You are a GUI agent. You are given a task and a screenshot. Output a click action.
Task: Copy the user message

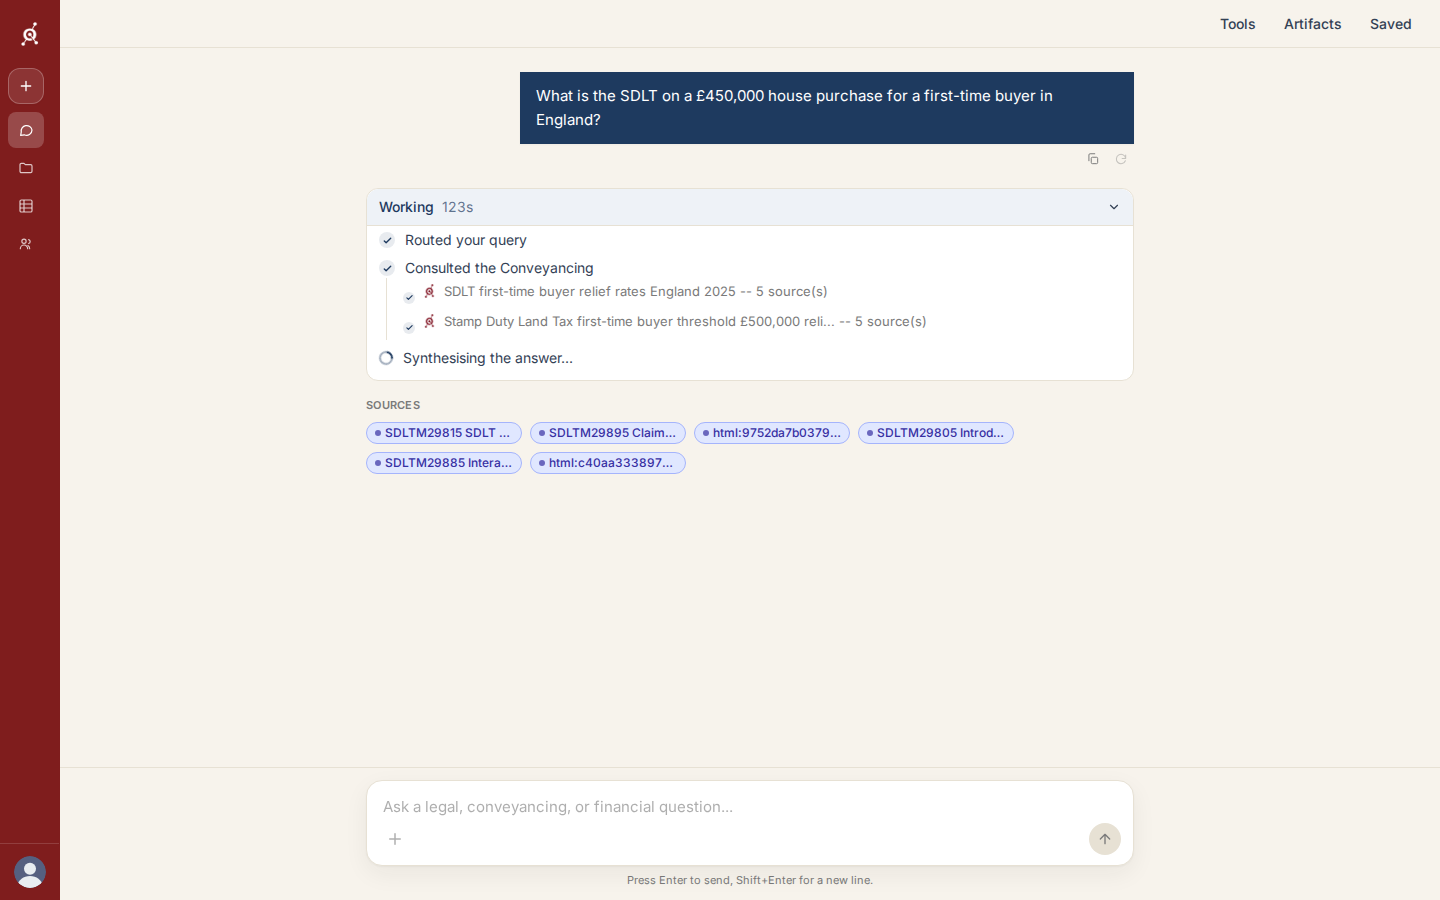pyautogui.click(x=1093, y=159)
